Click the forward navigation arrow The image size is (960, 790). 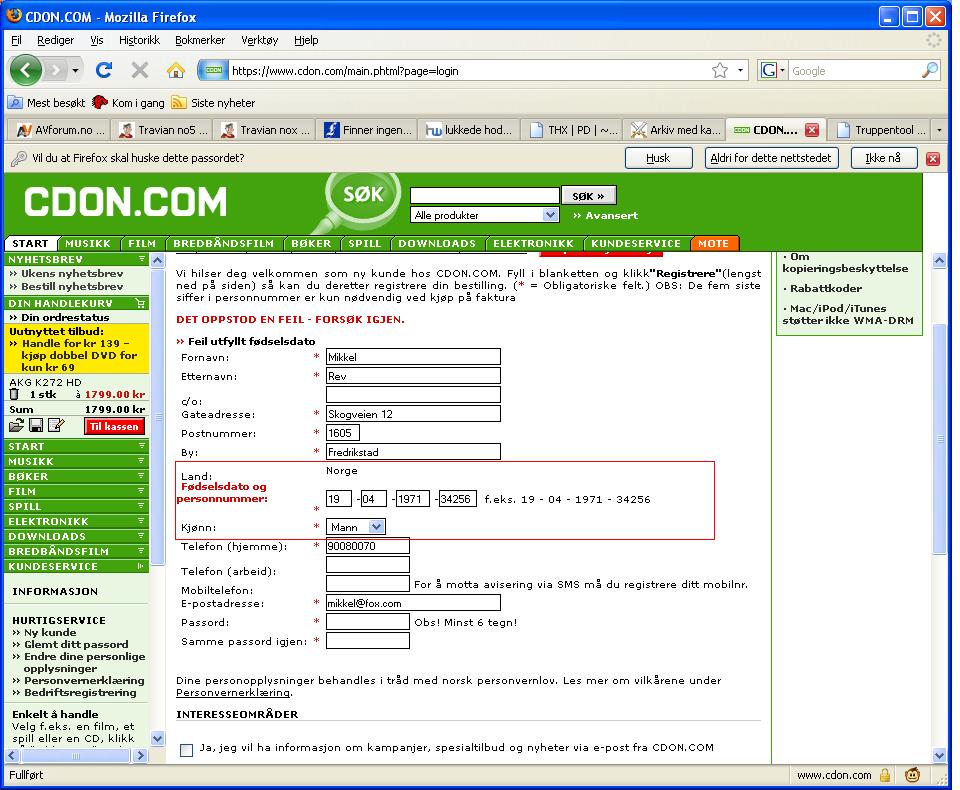point(56,70)
